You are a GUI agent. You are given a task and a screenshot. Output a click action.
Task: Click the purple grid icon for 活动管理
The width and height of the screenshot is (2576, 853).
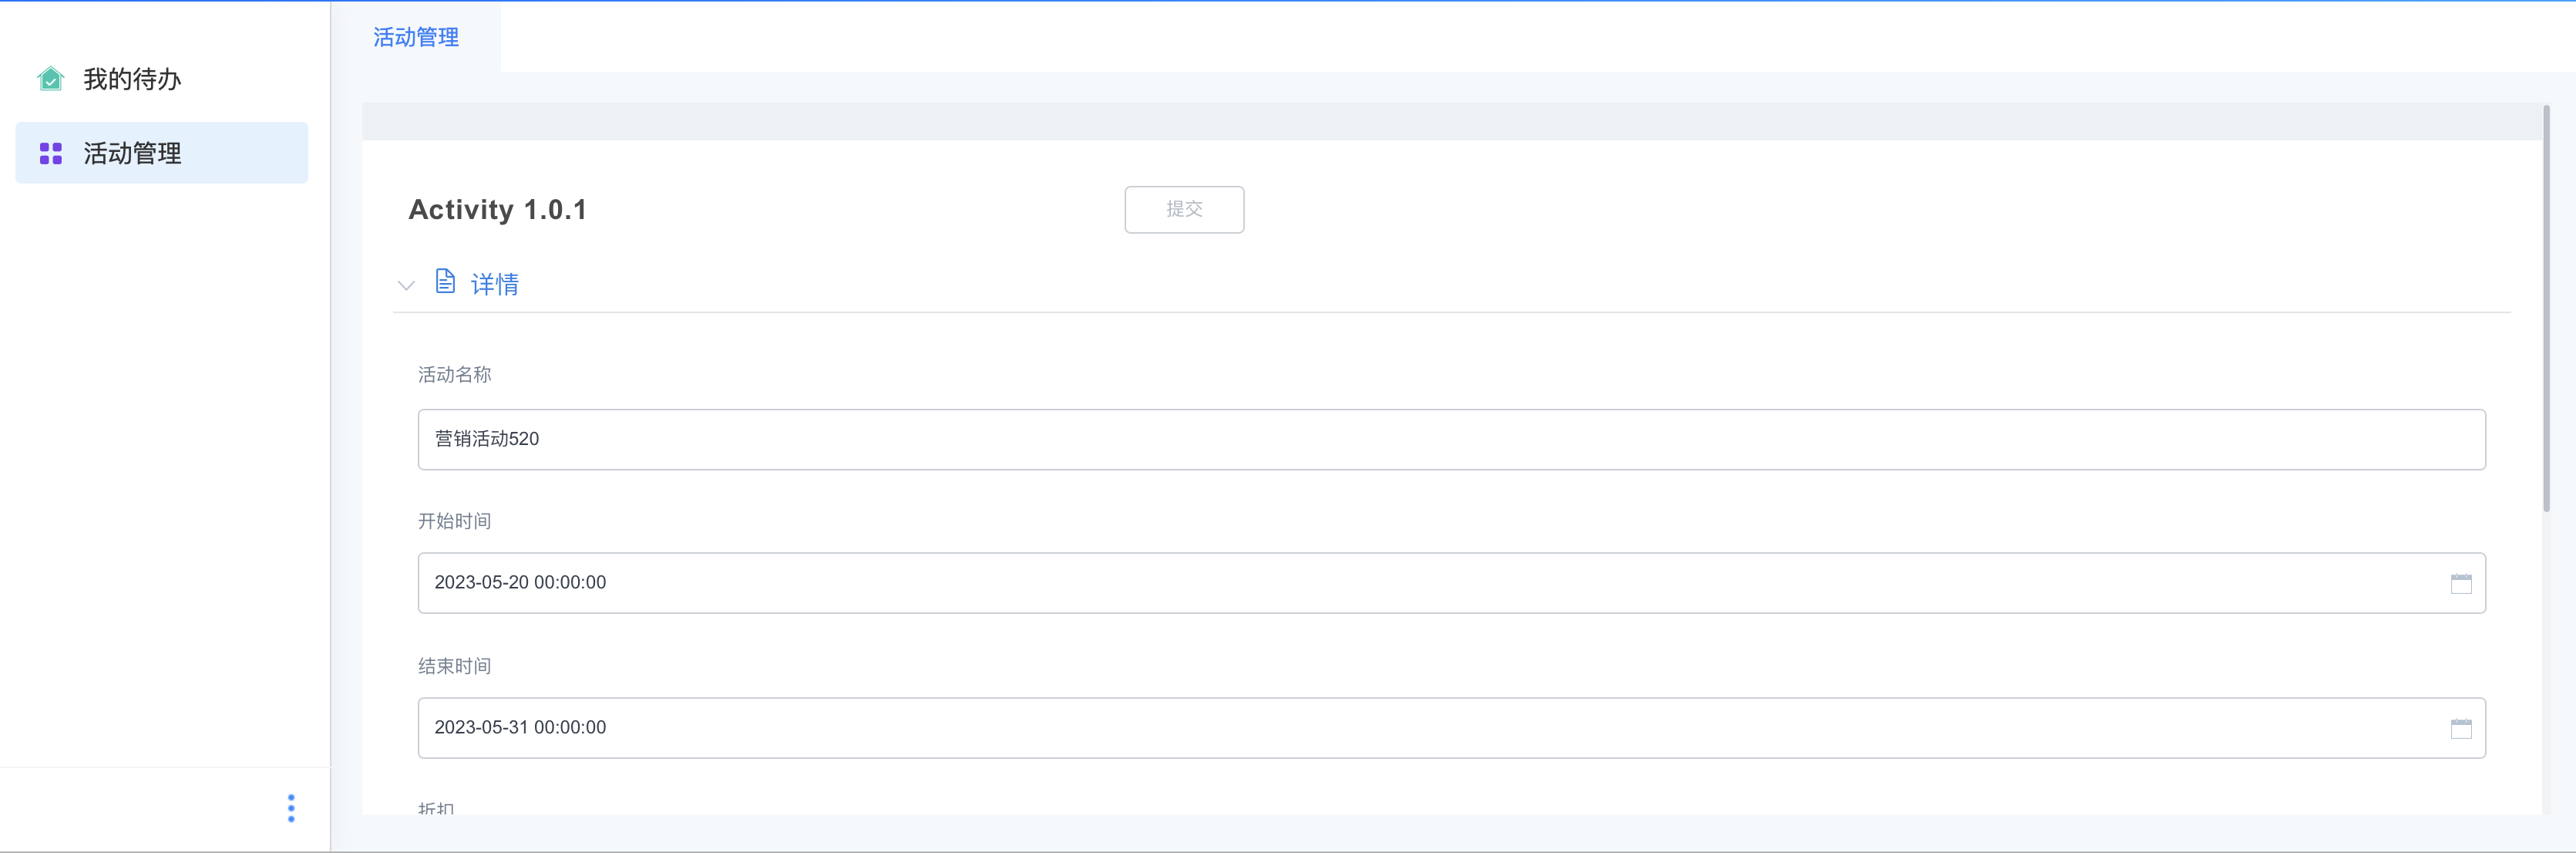click(x=50, y=153)
